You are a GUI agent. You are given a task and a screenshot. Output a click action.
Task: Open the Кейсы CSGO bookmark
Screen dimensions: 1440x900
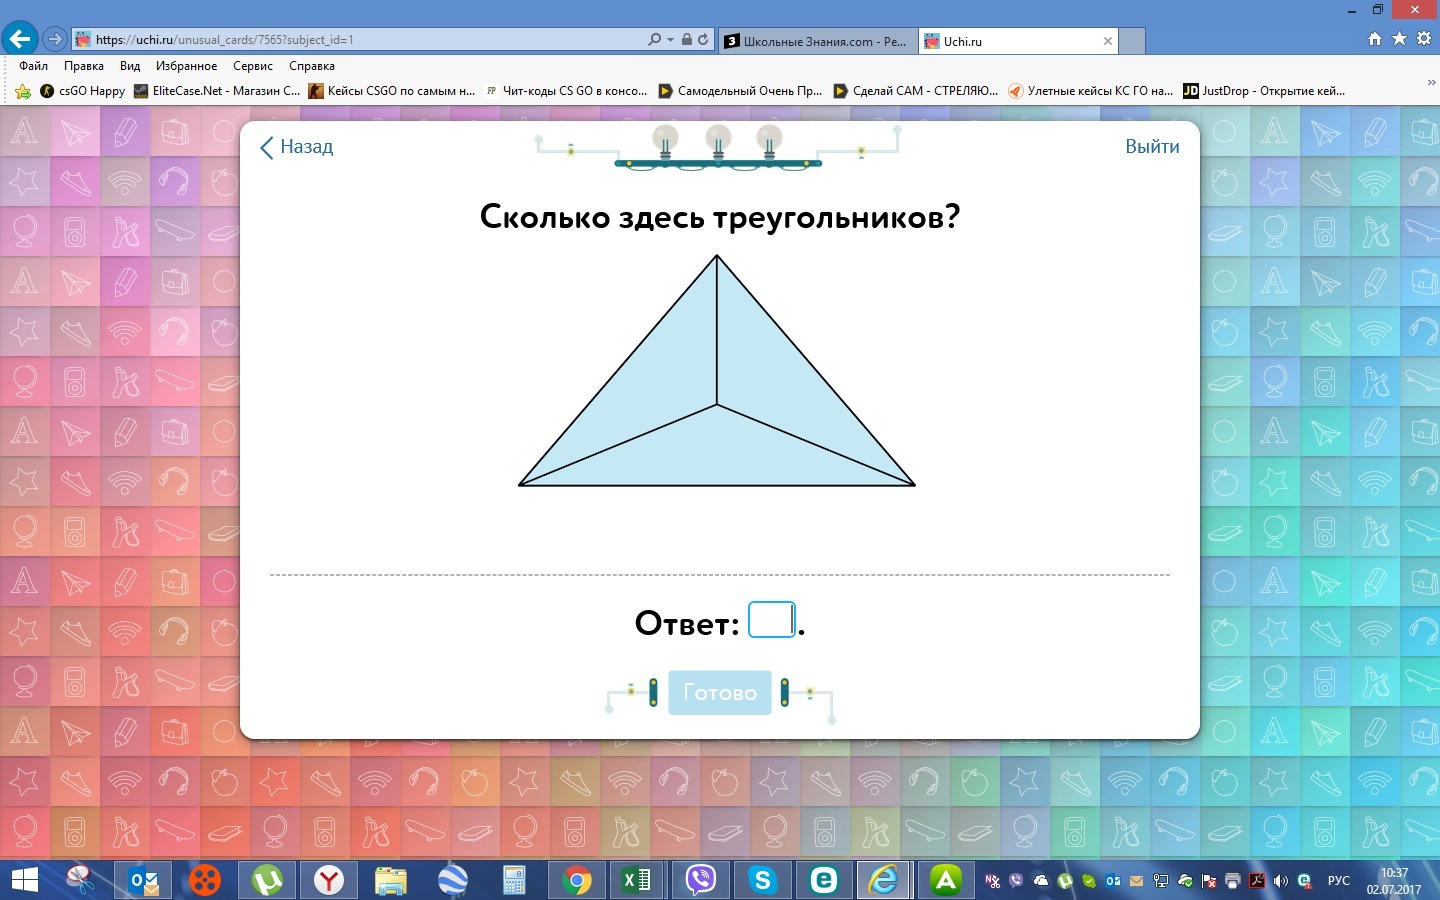pos(393,91)
